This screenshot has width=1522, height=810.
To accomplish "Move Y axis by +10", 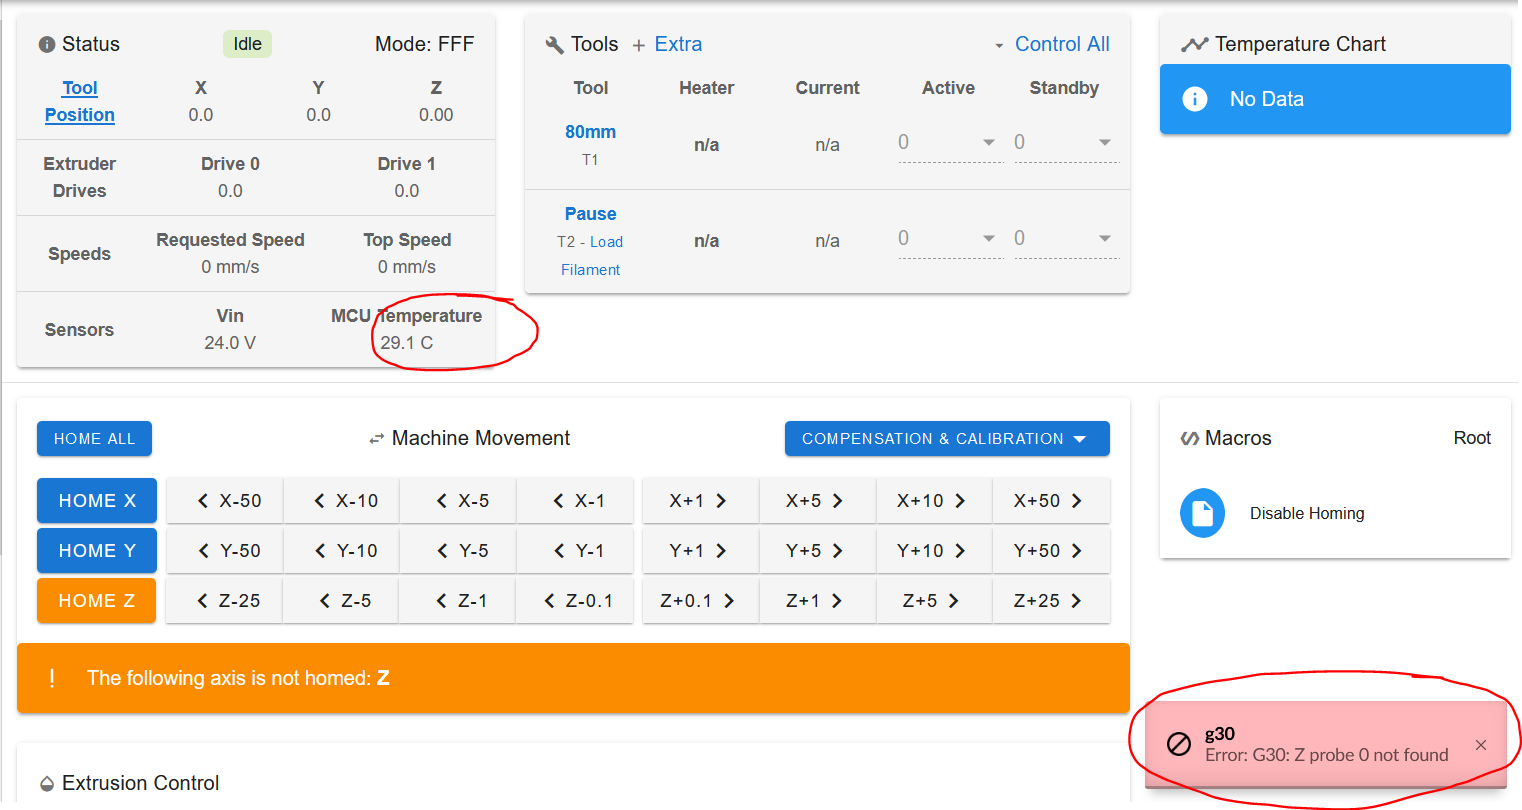I will click(x=934, y=551).
